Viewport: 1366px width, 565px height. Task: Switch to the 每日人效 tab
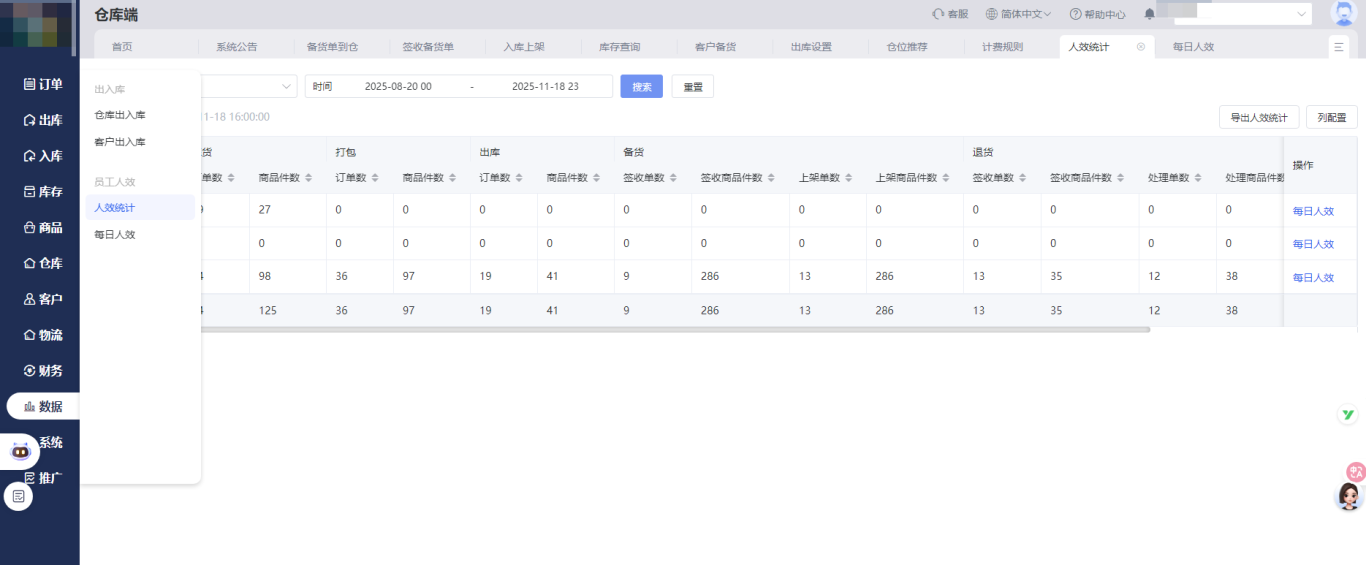click(x=1193, y=47)
